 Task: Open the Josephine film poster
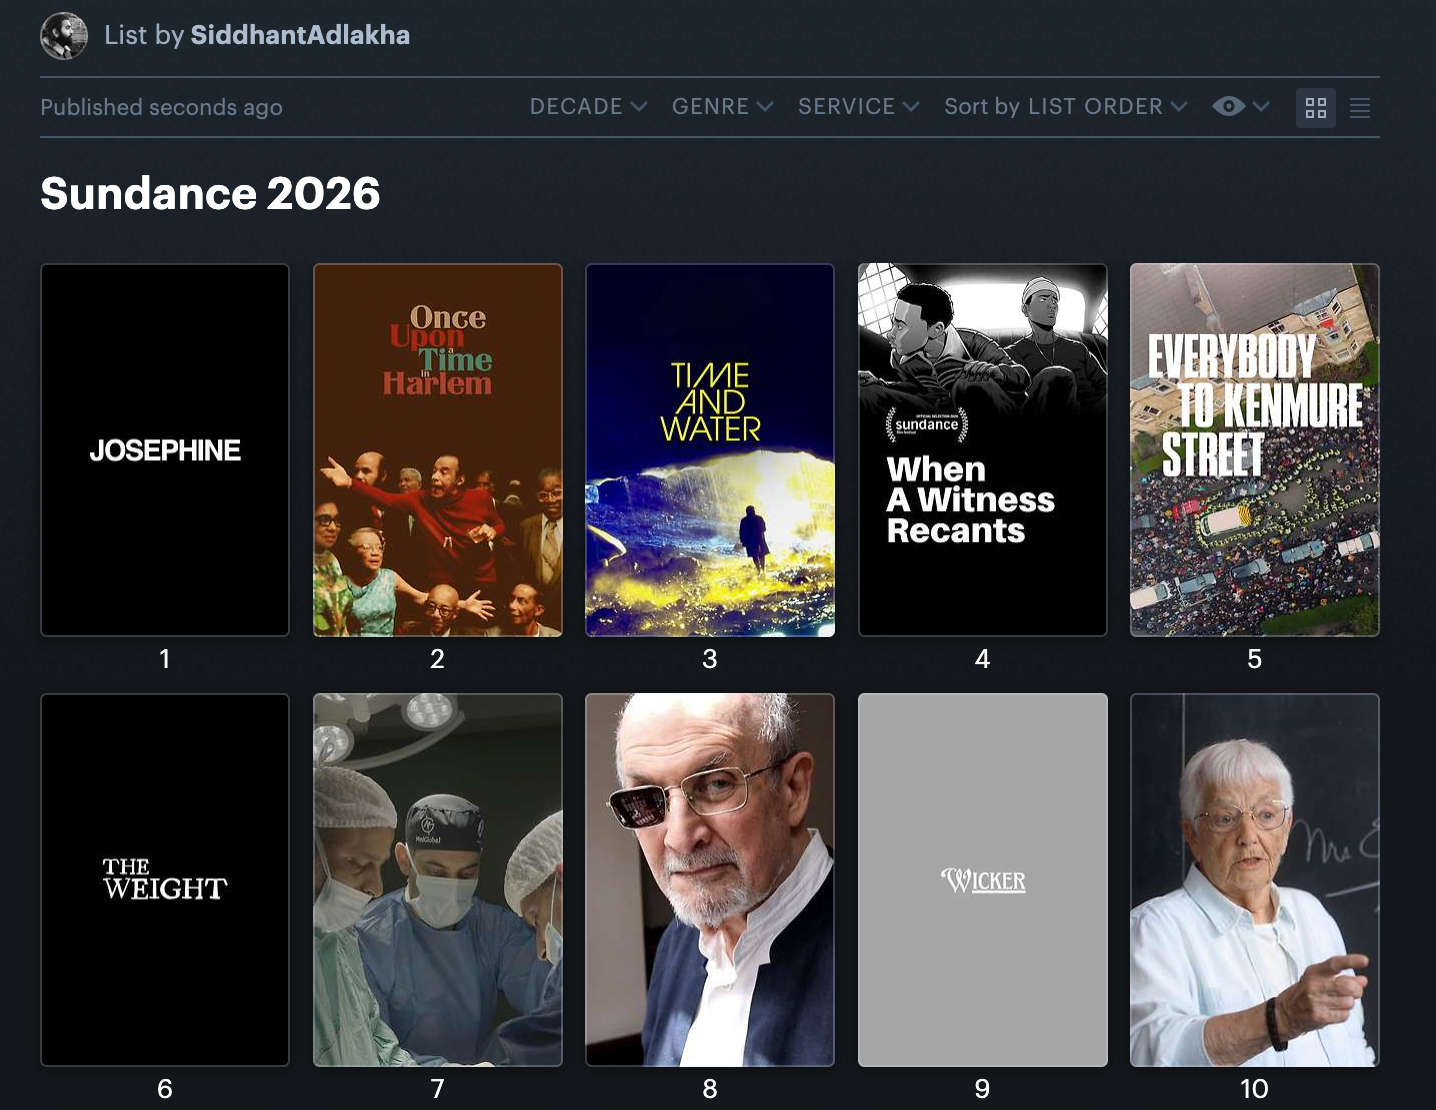165,450
